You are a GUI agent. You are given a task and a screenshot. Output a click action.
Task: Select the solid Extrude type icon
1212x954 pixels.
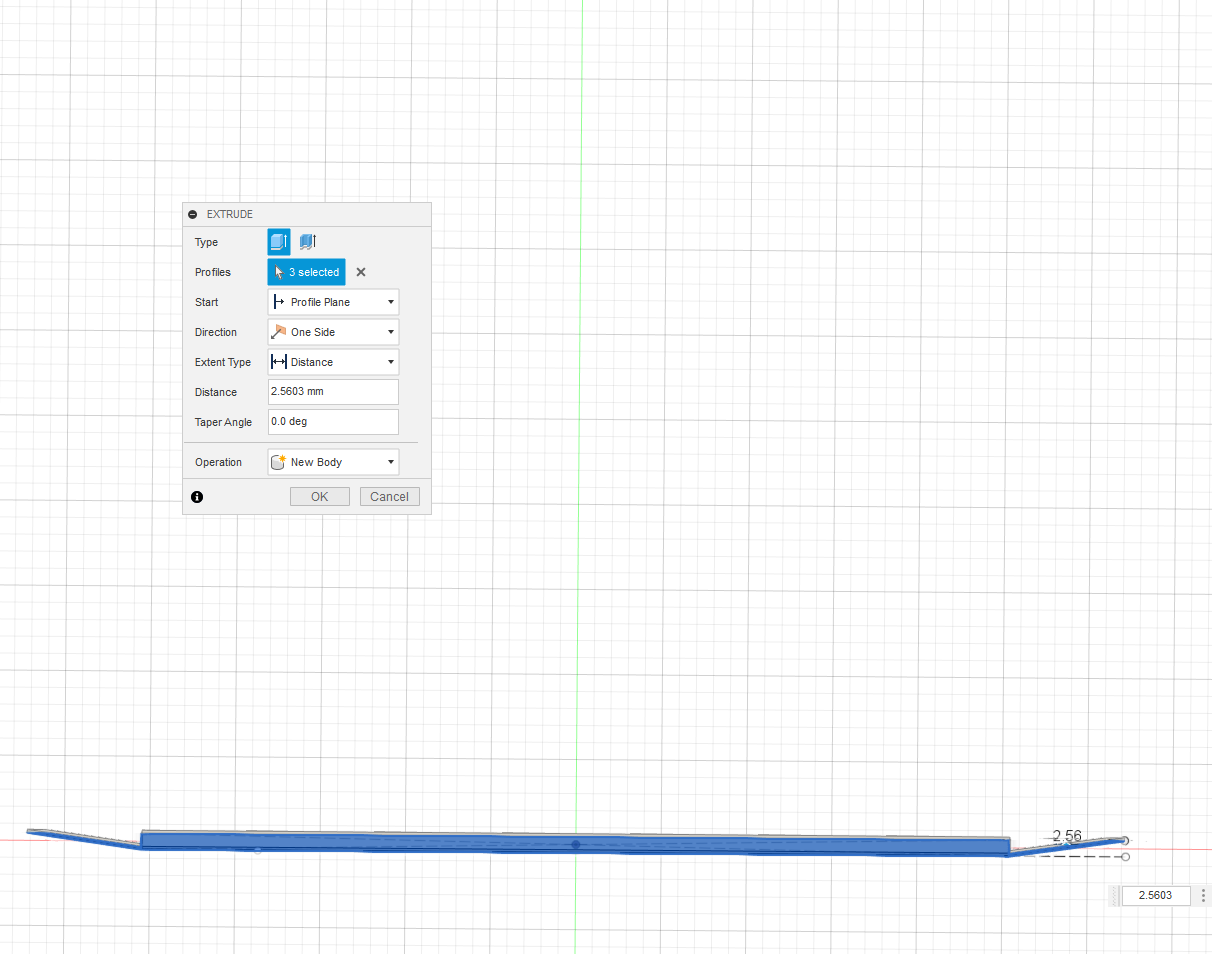click(279, 241)
